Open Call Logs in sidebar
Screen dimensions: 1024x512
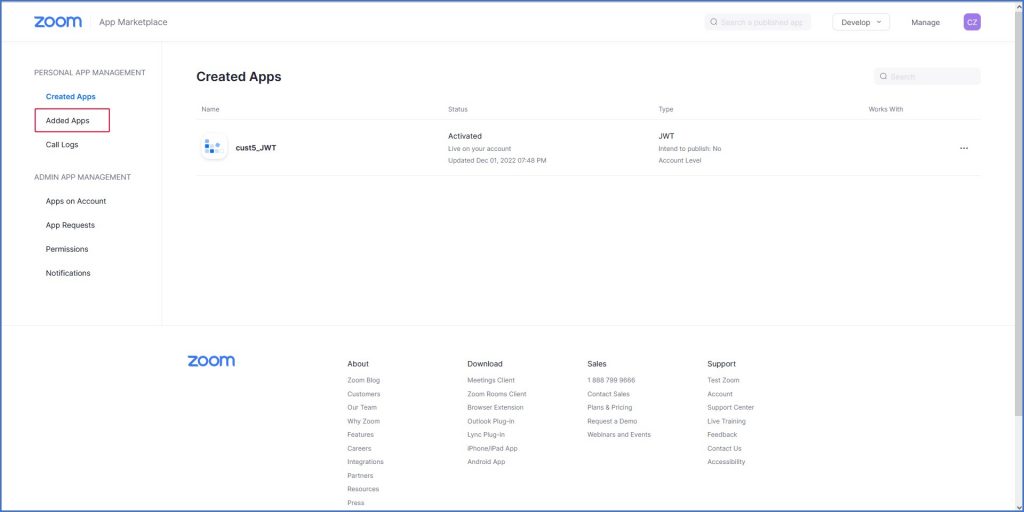[62, 145]
